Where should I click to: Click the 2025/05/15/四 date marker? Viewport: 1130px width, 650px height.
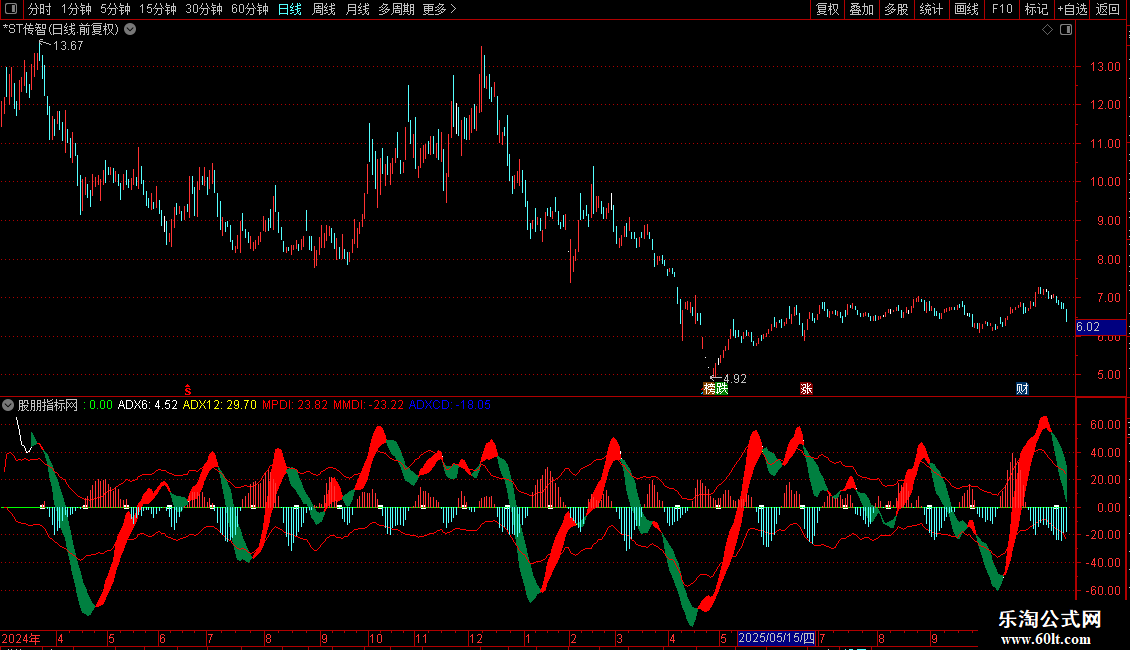(x=776, y=638)
